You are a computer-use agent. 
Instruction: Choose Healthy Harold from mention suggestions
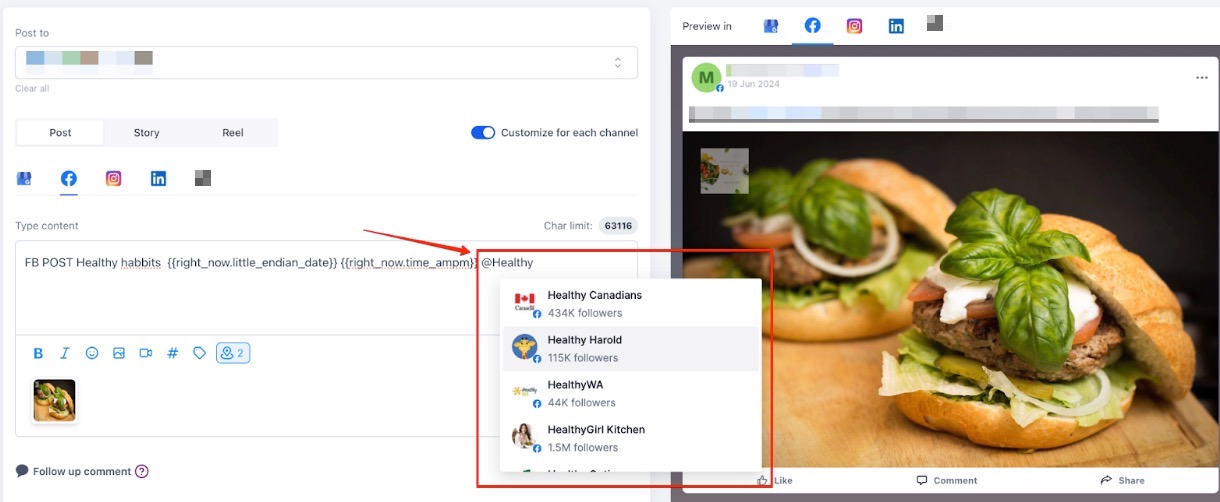pyautogui.click(x=631, y=349)
